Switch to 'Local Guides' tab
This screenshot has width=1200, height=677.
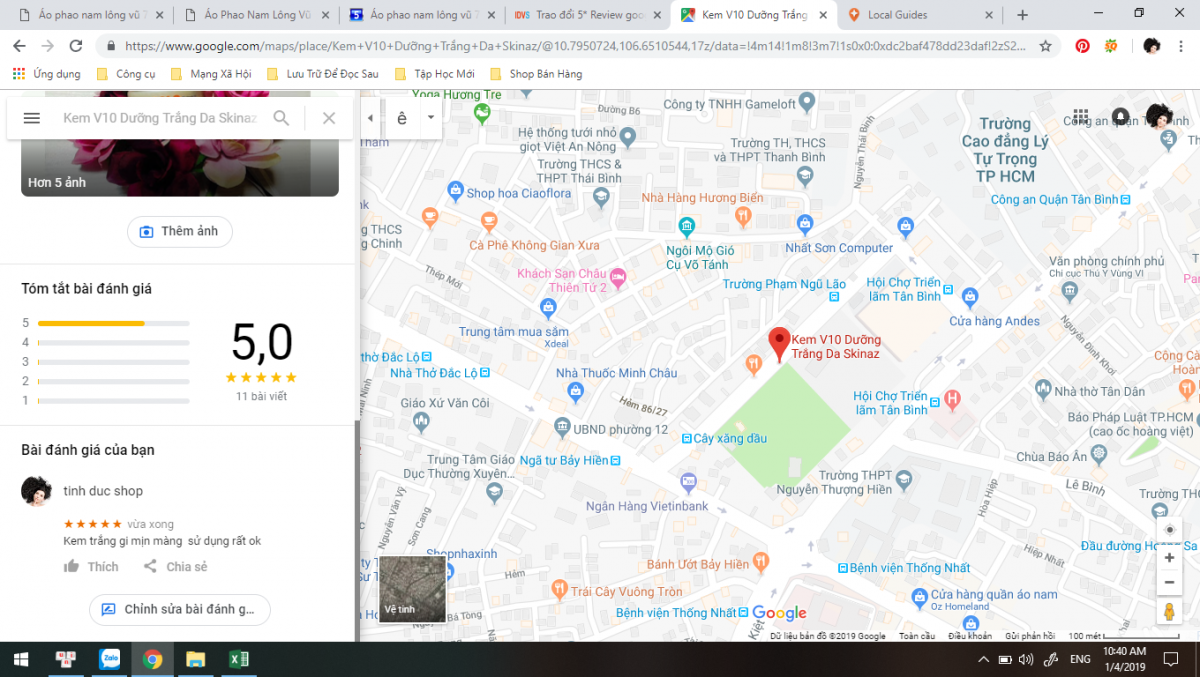tap(920, 15)
